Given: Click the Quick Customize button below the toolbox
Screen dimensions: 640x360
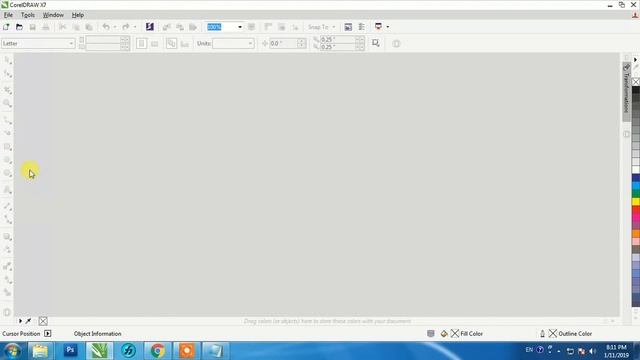Looking at the screenshot, I should click(x=7, y=313).
